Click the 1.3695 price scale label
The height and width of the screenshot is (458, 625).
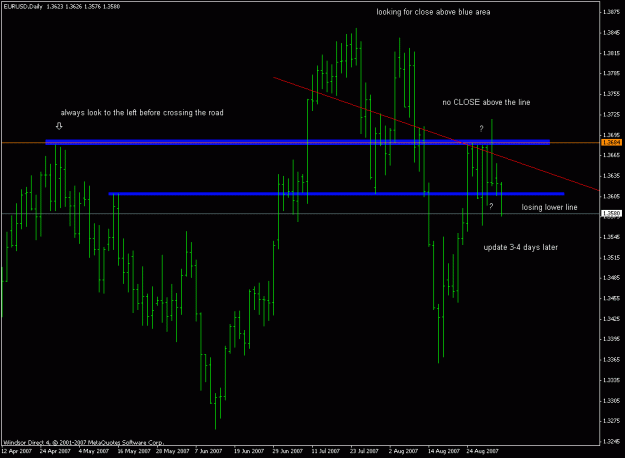tap(611, 135)
